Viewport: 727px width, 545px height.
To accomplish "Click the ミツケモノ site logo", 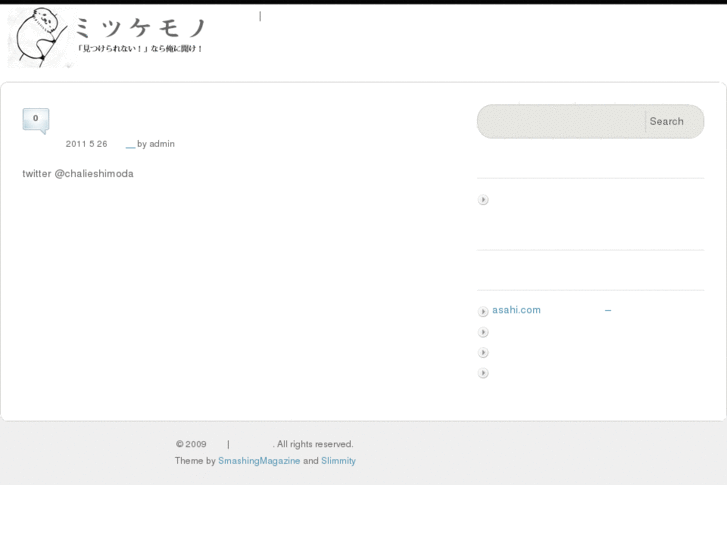I will 107,37.
